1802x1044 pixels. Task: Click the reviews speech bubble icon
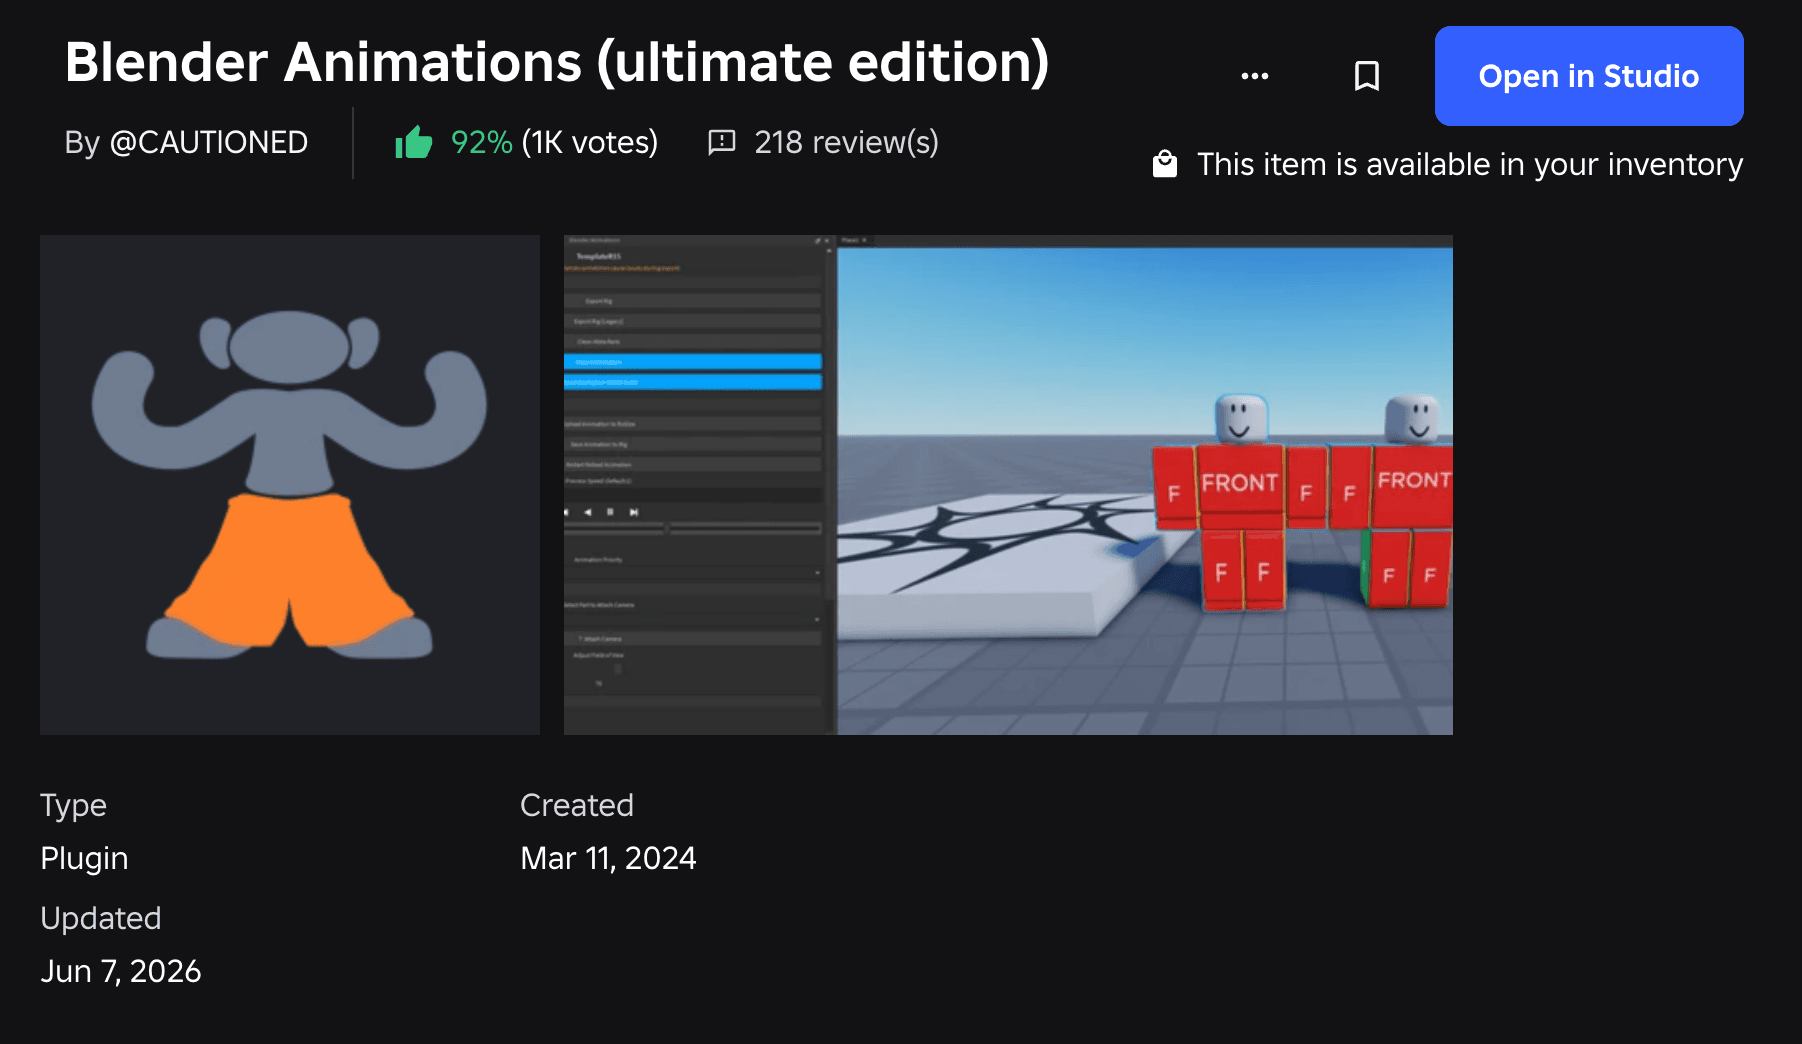click(722, 143)
